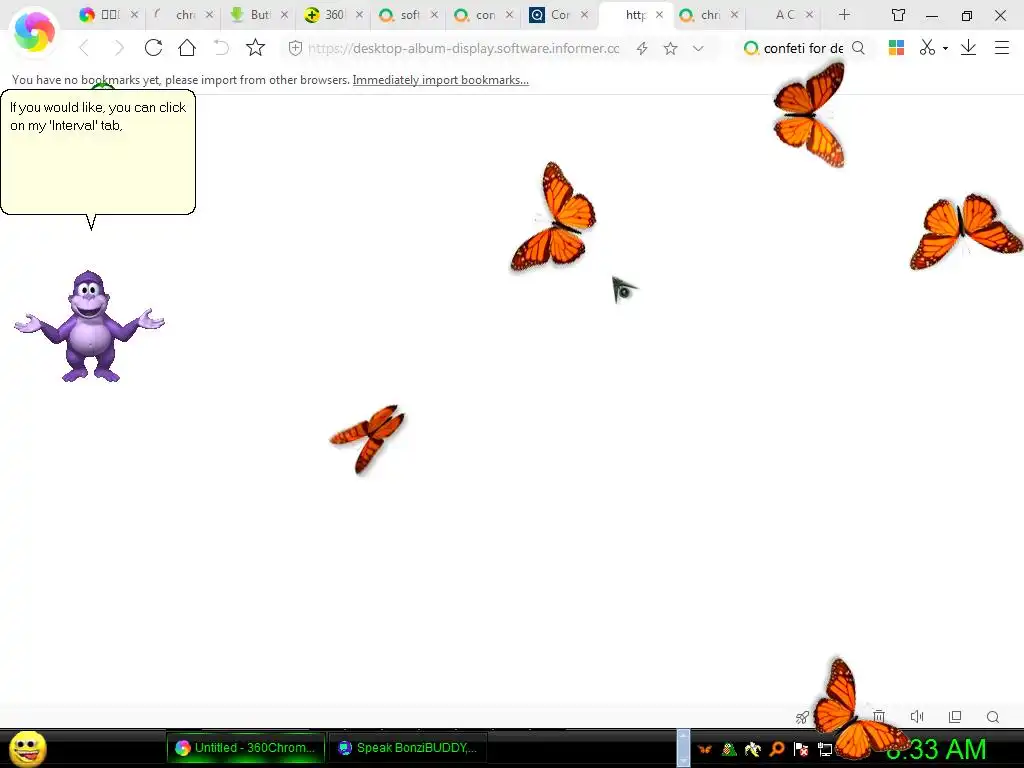Go back to the previous page
Viewport: 1024px width, 768px height.
pyautogui.click(x=84, y=48)
